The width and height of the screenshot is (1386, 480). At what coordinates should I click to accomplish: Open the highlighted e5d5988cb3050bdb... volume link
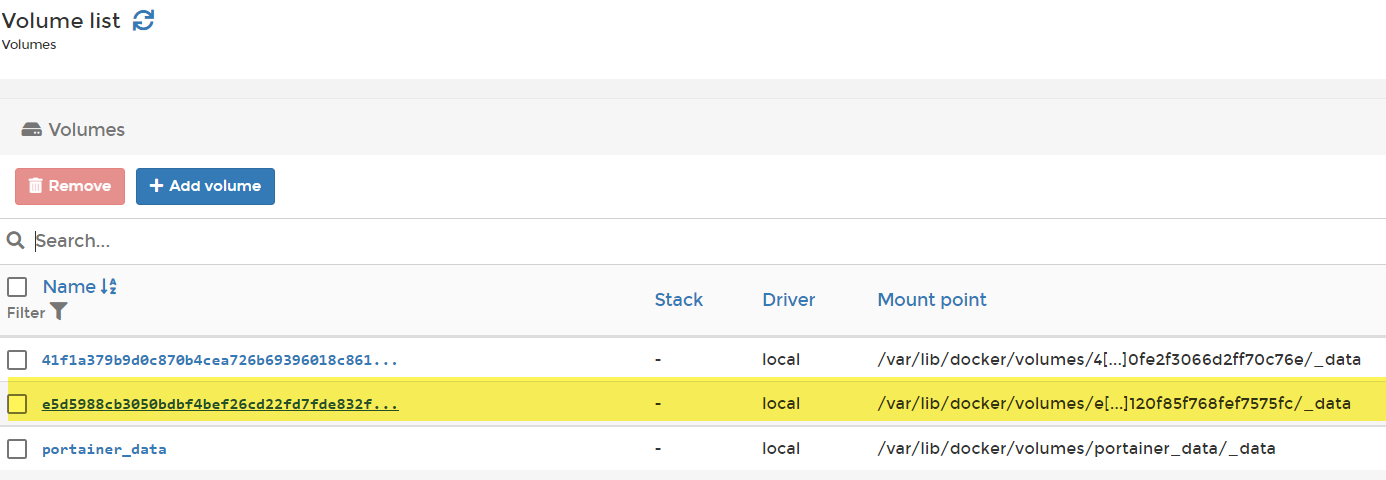tap(220, 404)
